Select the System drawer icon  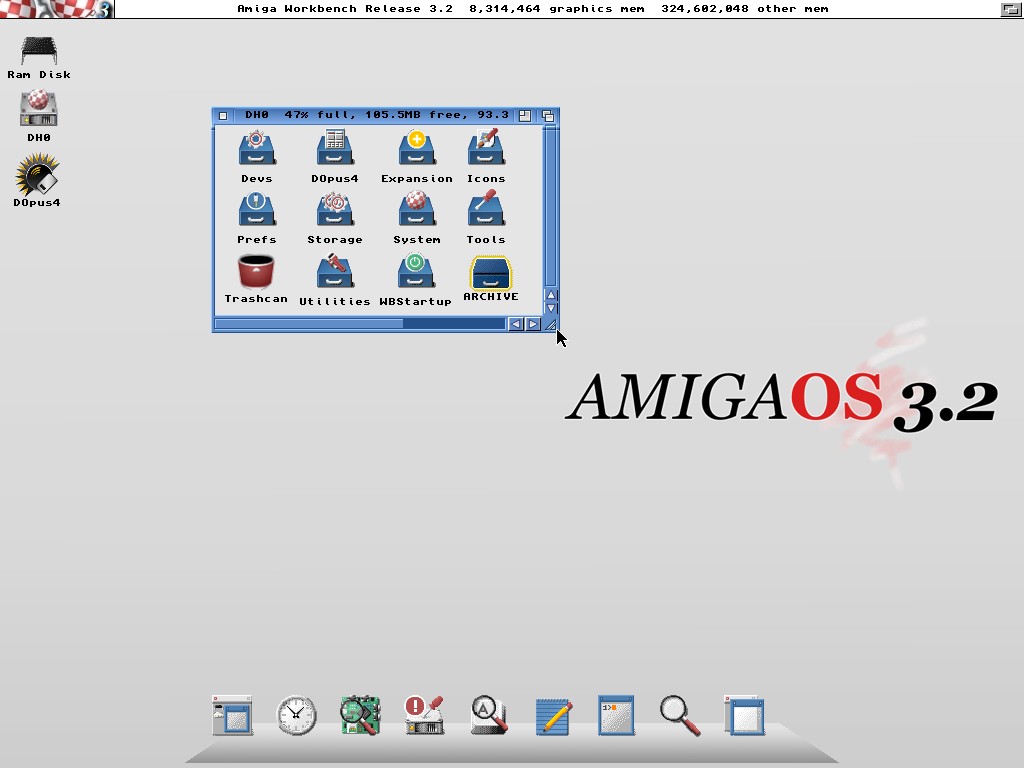[416, 211]
